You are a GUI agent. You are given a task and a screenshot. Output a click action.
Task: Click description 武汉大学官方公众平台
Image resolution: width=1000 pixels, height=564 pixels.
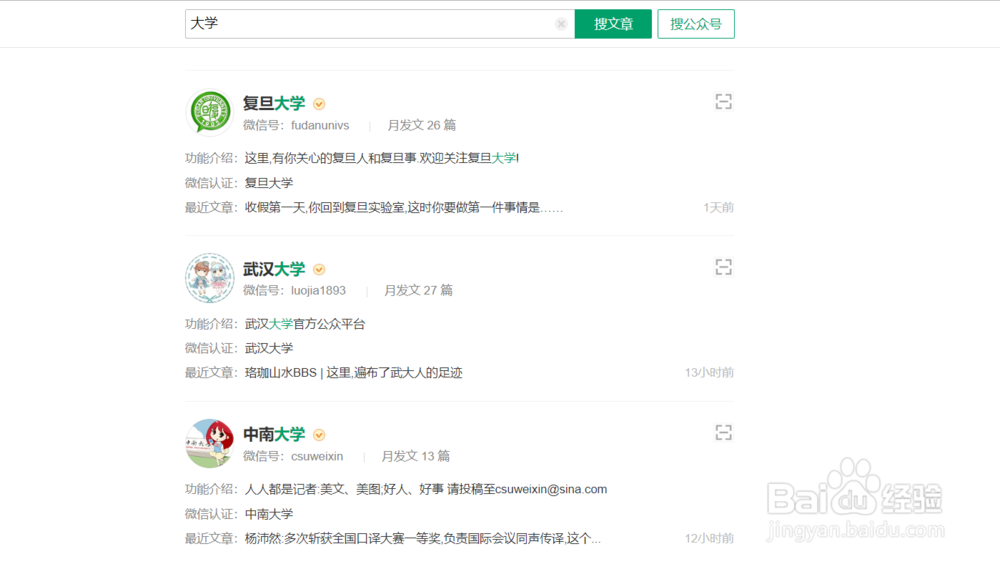click(x=305, y=324)
